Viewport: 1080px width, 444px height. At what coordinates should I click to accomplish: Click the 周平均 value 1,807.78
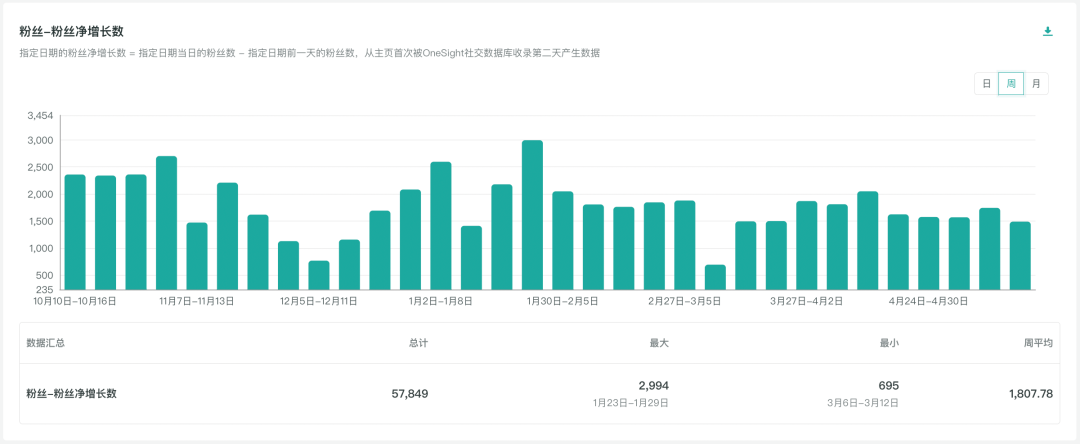tap(1030, 394)
